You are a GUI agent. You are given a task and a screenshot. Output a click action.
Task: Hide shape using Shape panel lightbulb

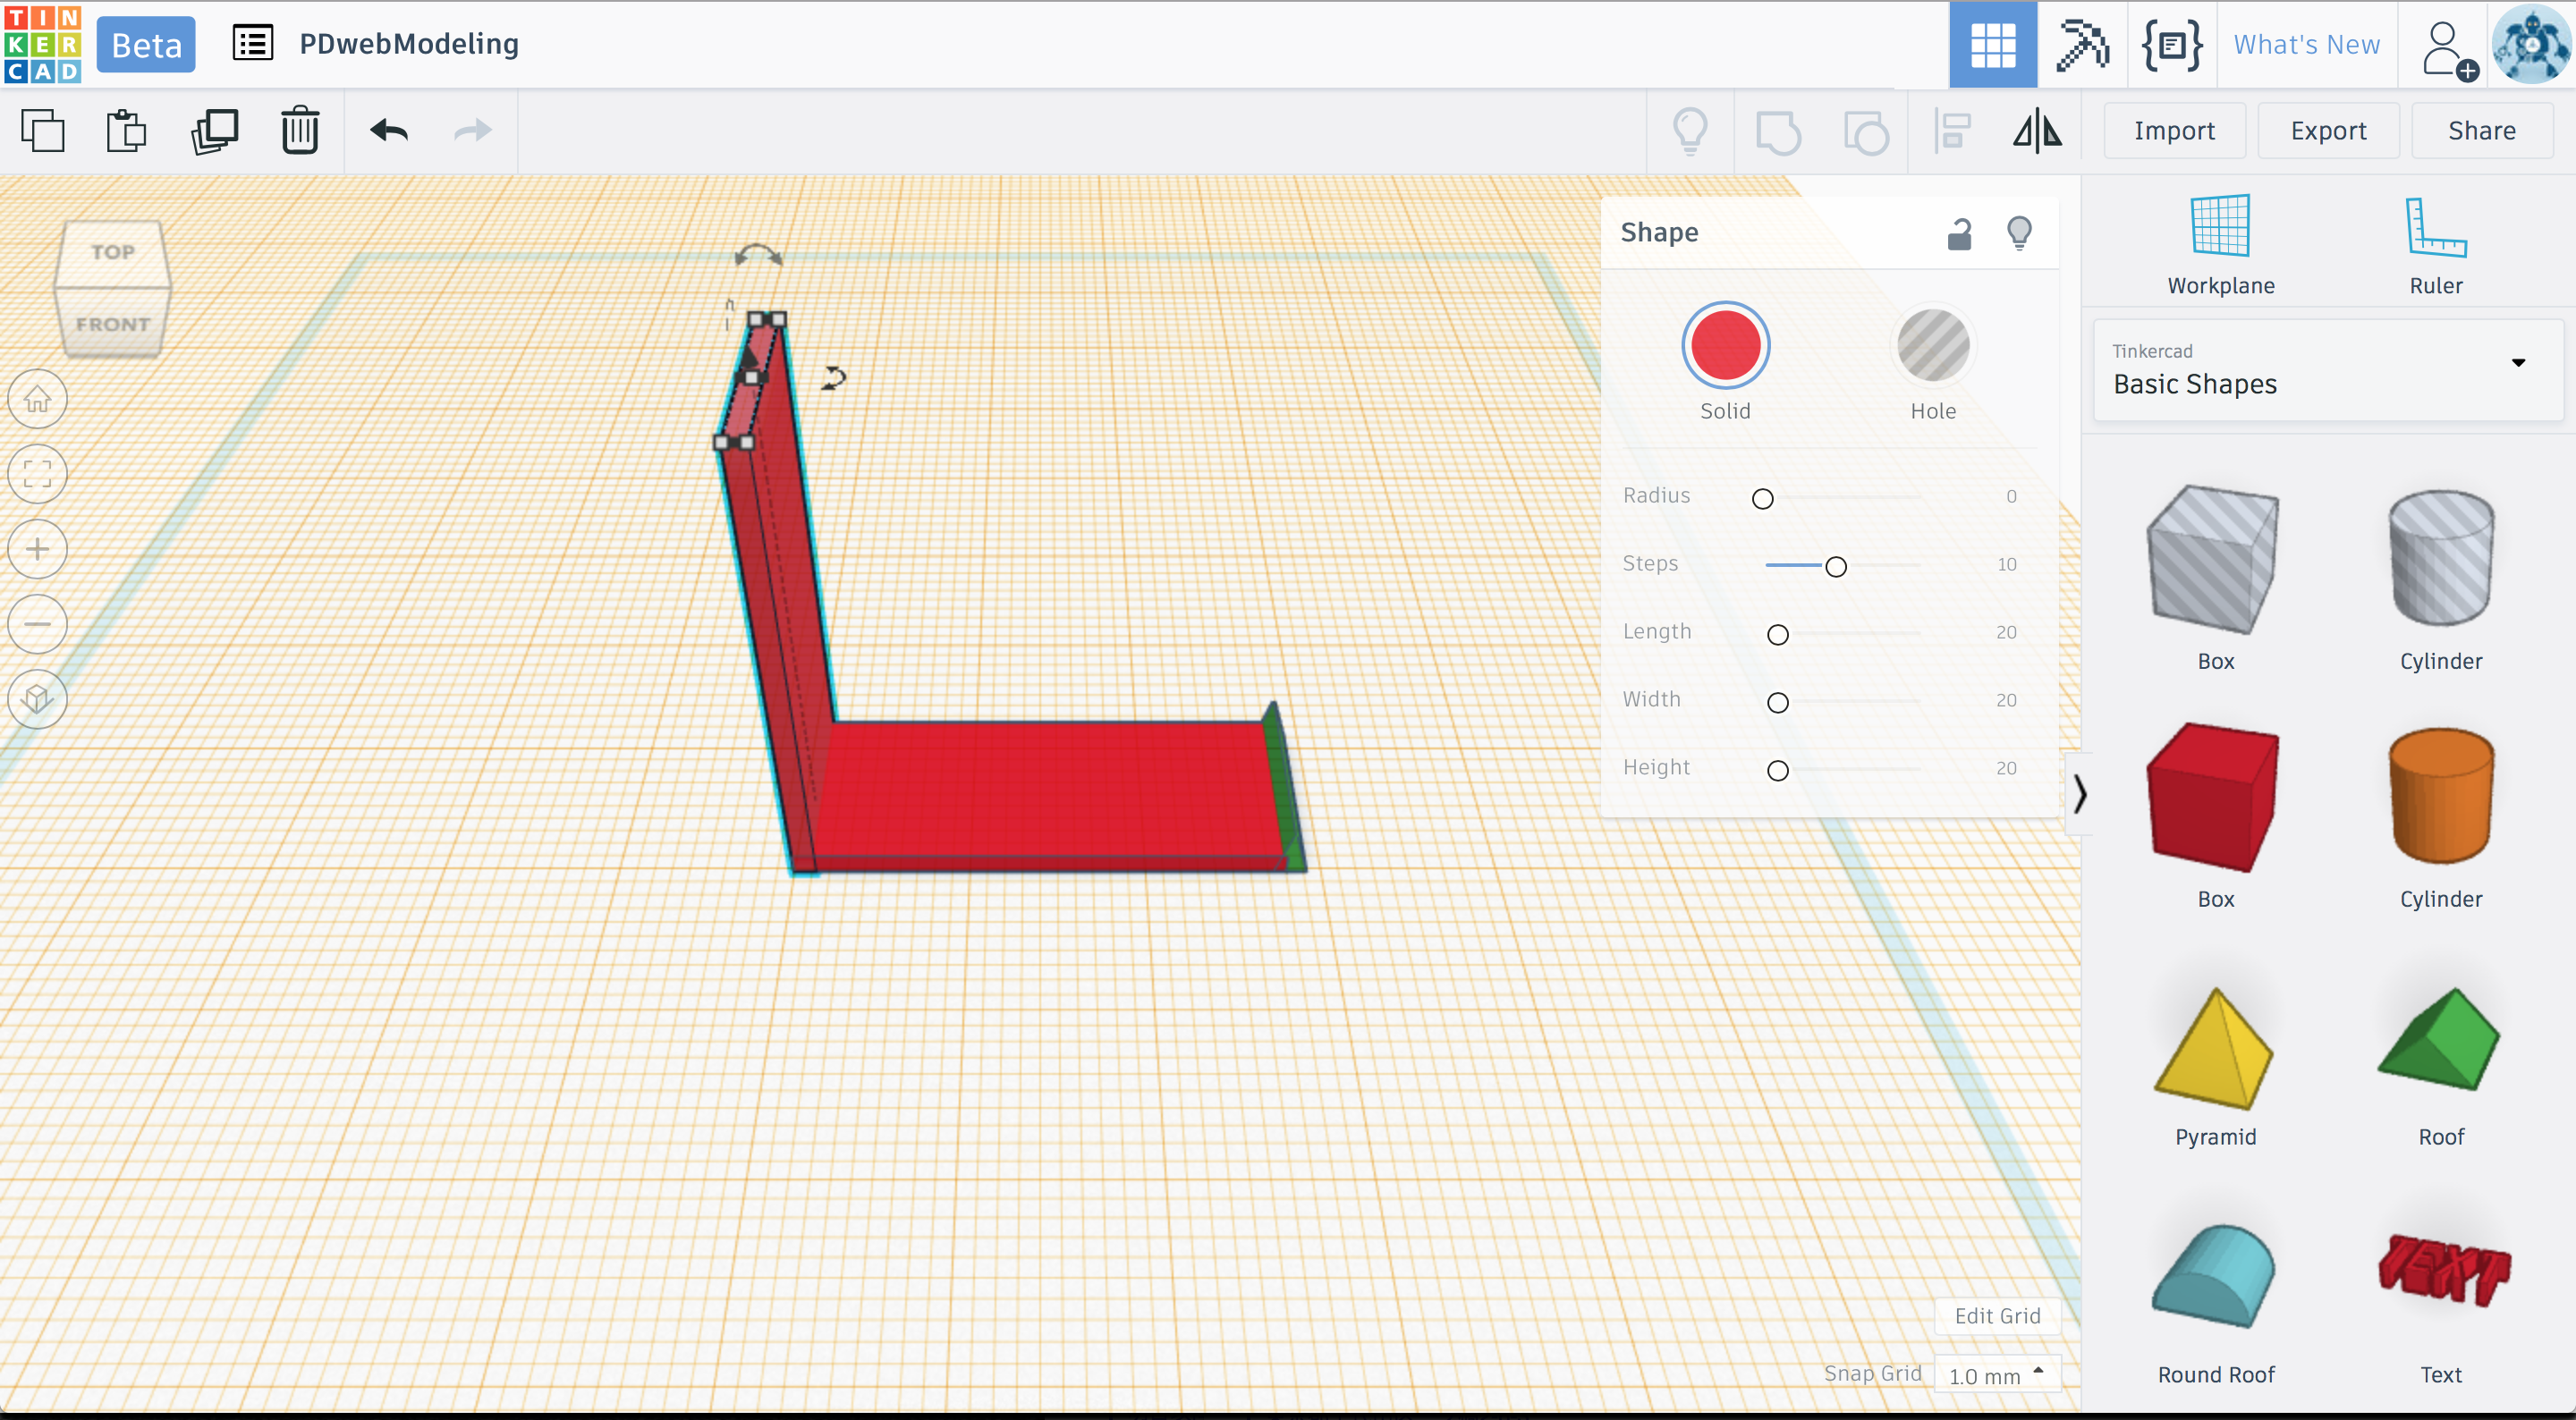2019,234
